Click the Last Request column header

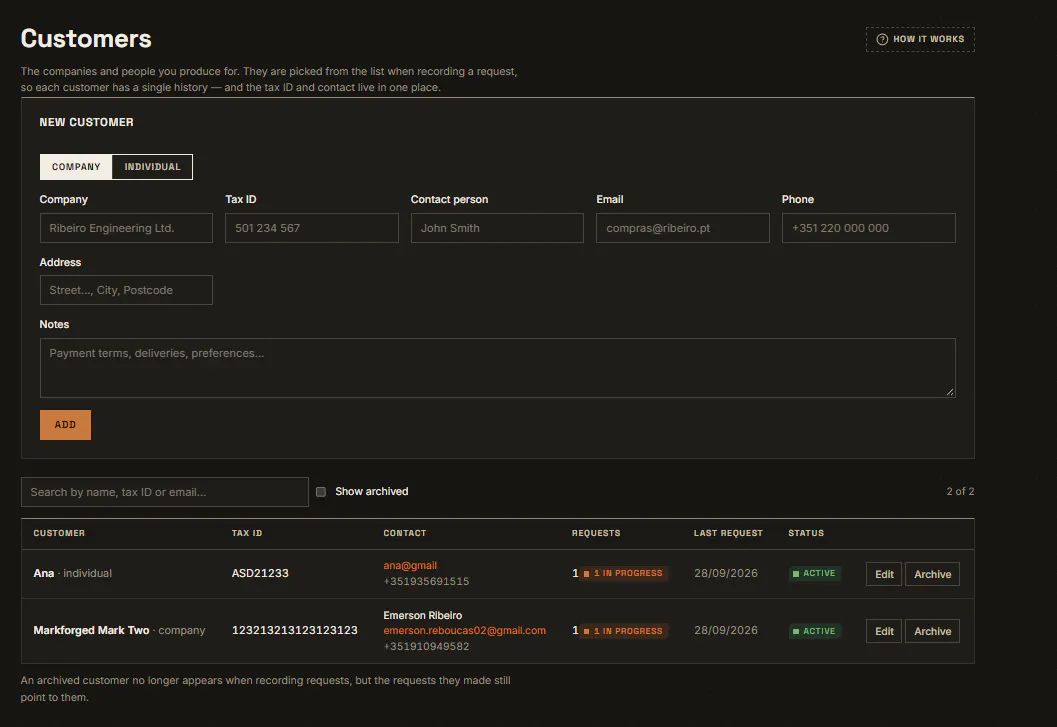(x=728, y=533)
